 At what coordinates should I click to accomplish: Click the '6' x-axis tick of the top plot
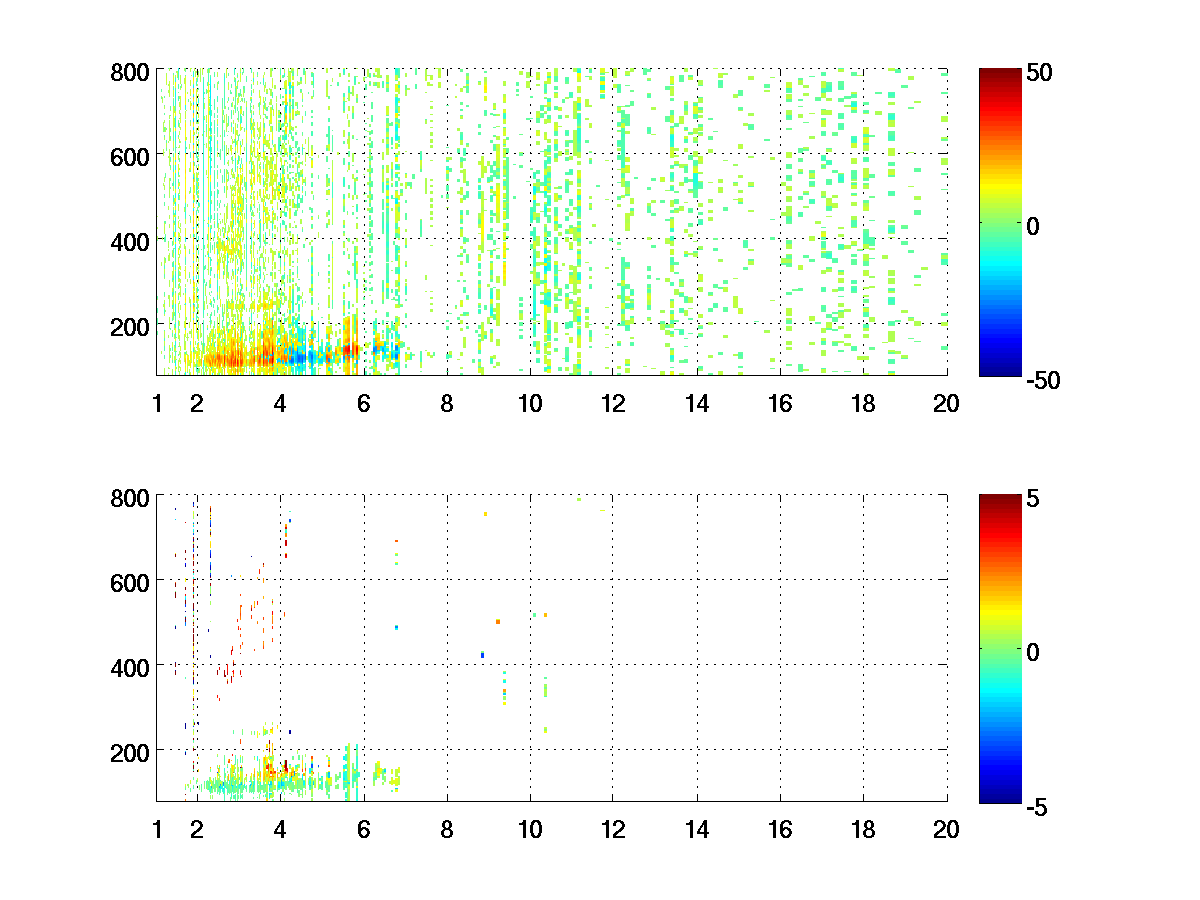click(364, 404)
